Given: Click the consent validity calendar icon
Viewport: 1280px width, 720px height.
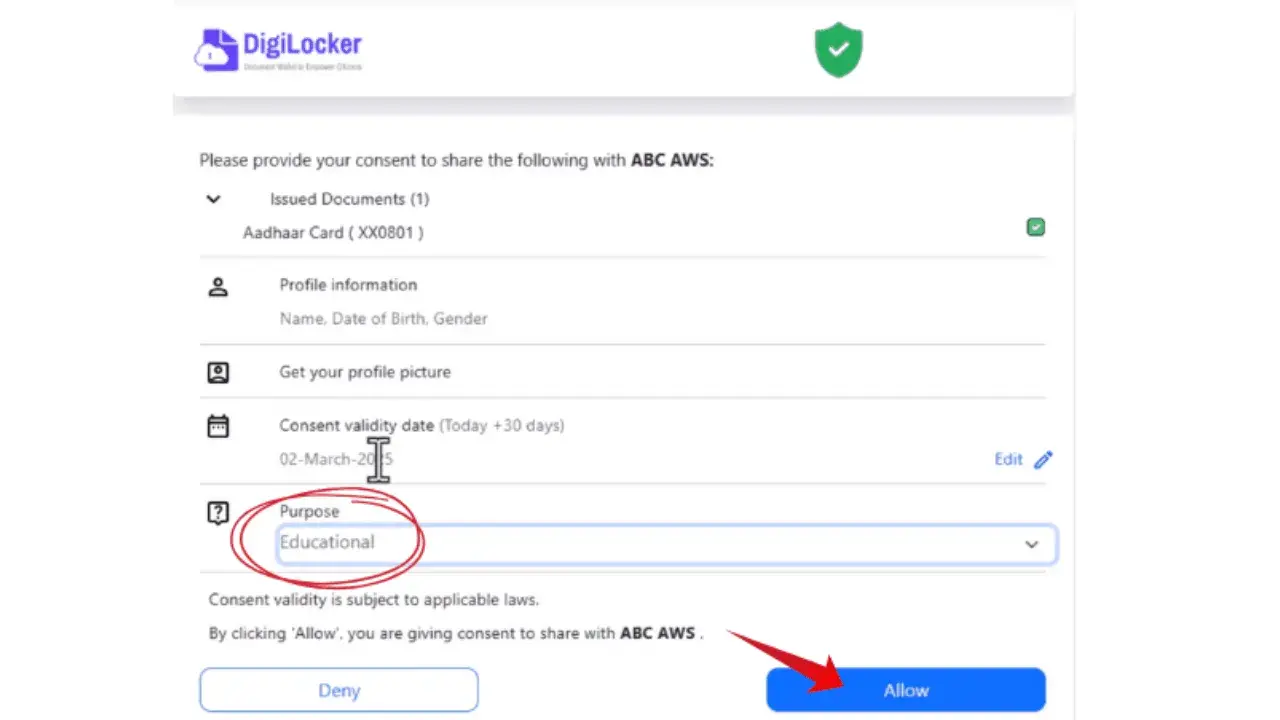Looking at the screenshot, I should 218,427.
